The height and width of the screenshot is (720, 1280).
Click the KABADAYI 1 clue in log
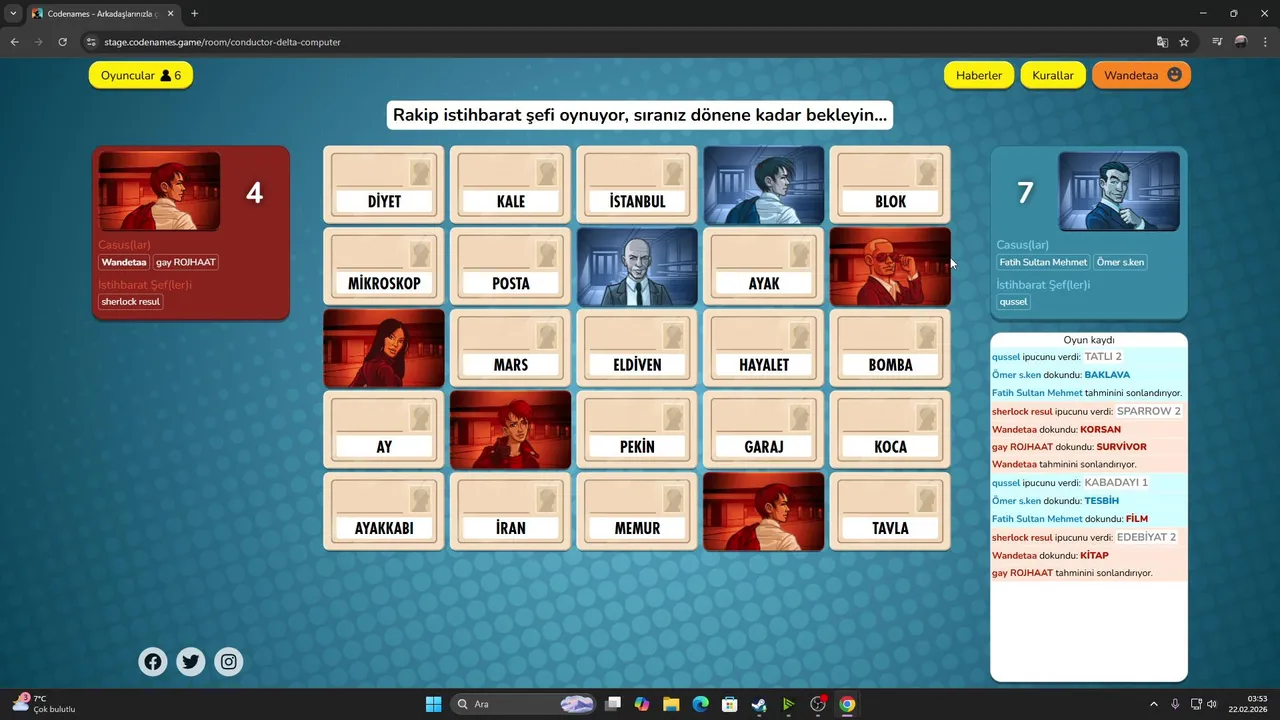pyautogui.click(x=1116, y=482)
